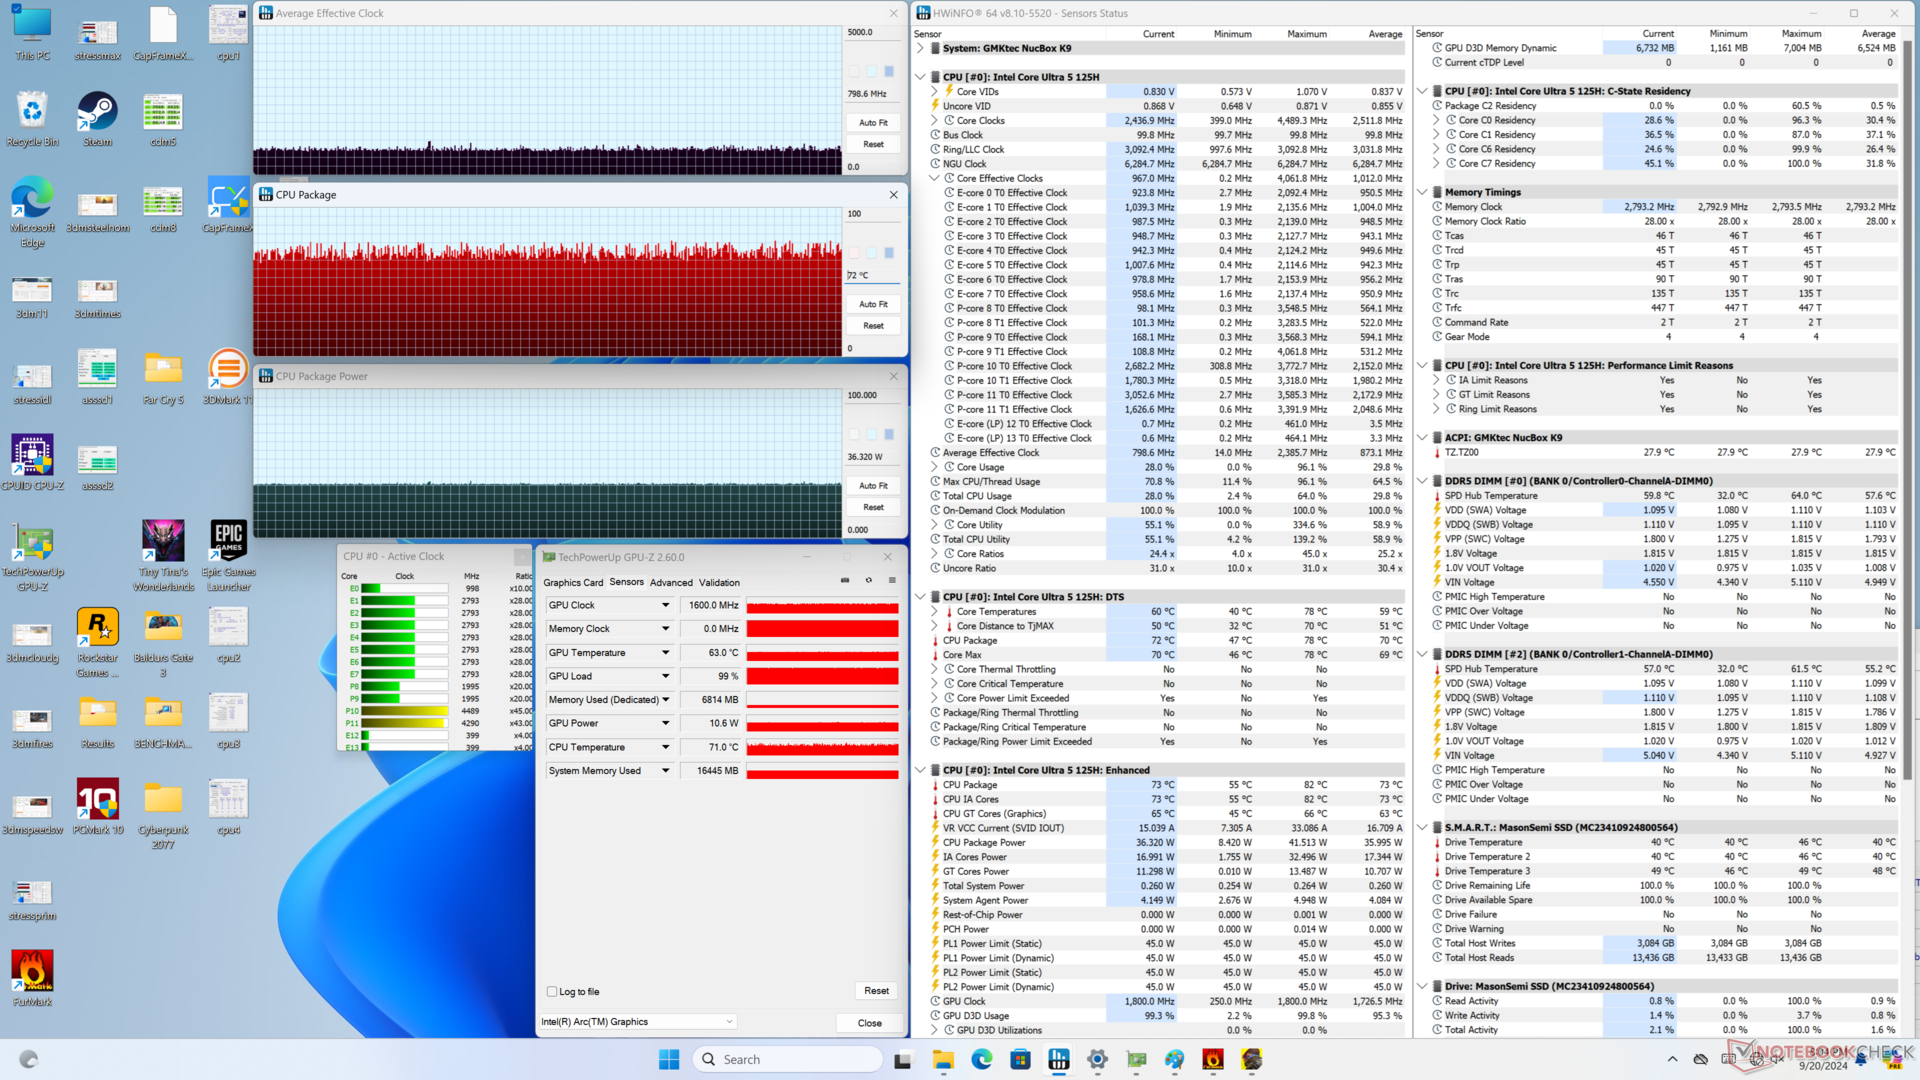Open GPU Temperature sensor dropdown
This screenshot has height=1080, width=1920.
click(x=665, y=652)
